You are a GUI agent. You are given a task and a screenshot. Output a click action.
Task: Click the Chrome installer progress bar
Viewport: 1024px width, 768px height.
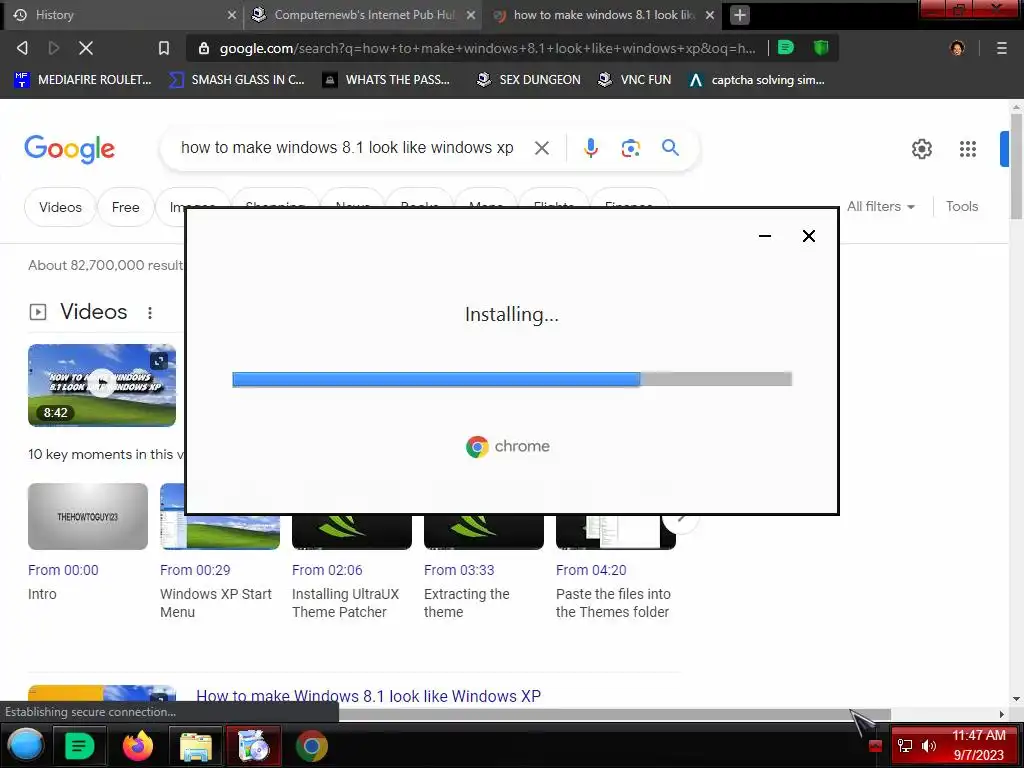pos(512,379)
